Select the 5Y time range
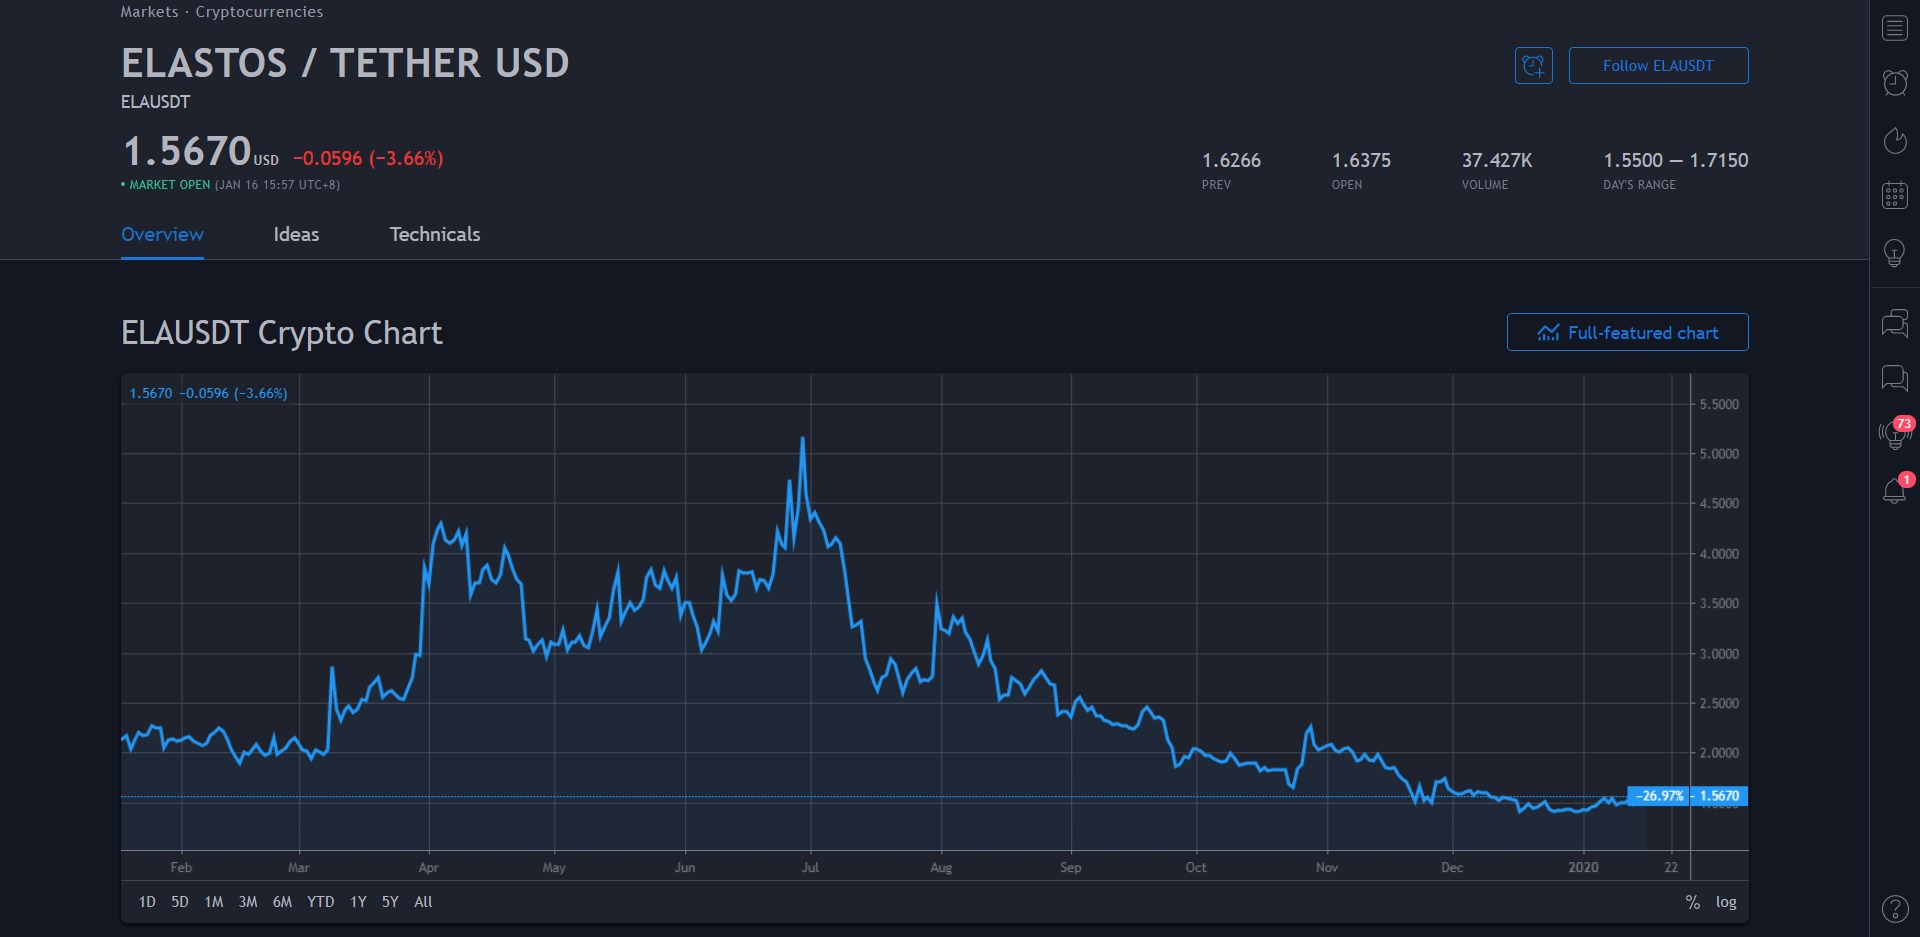Image resolution: width=1920 pixels, height=937 pixels. (390, 902)
